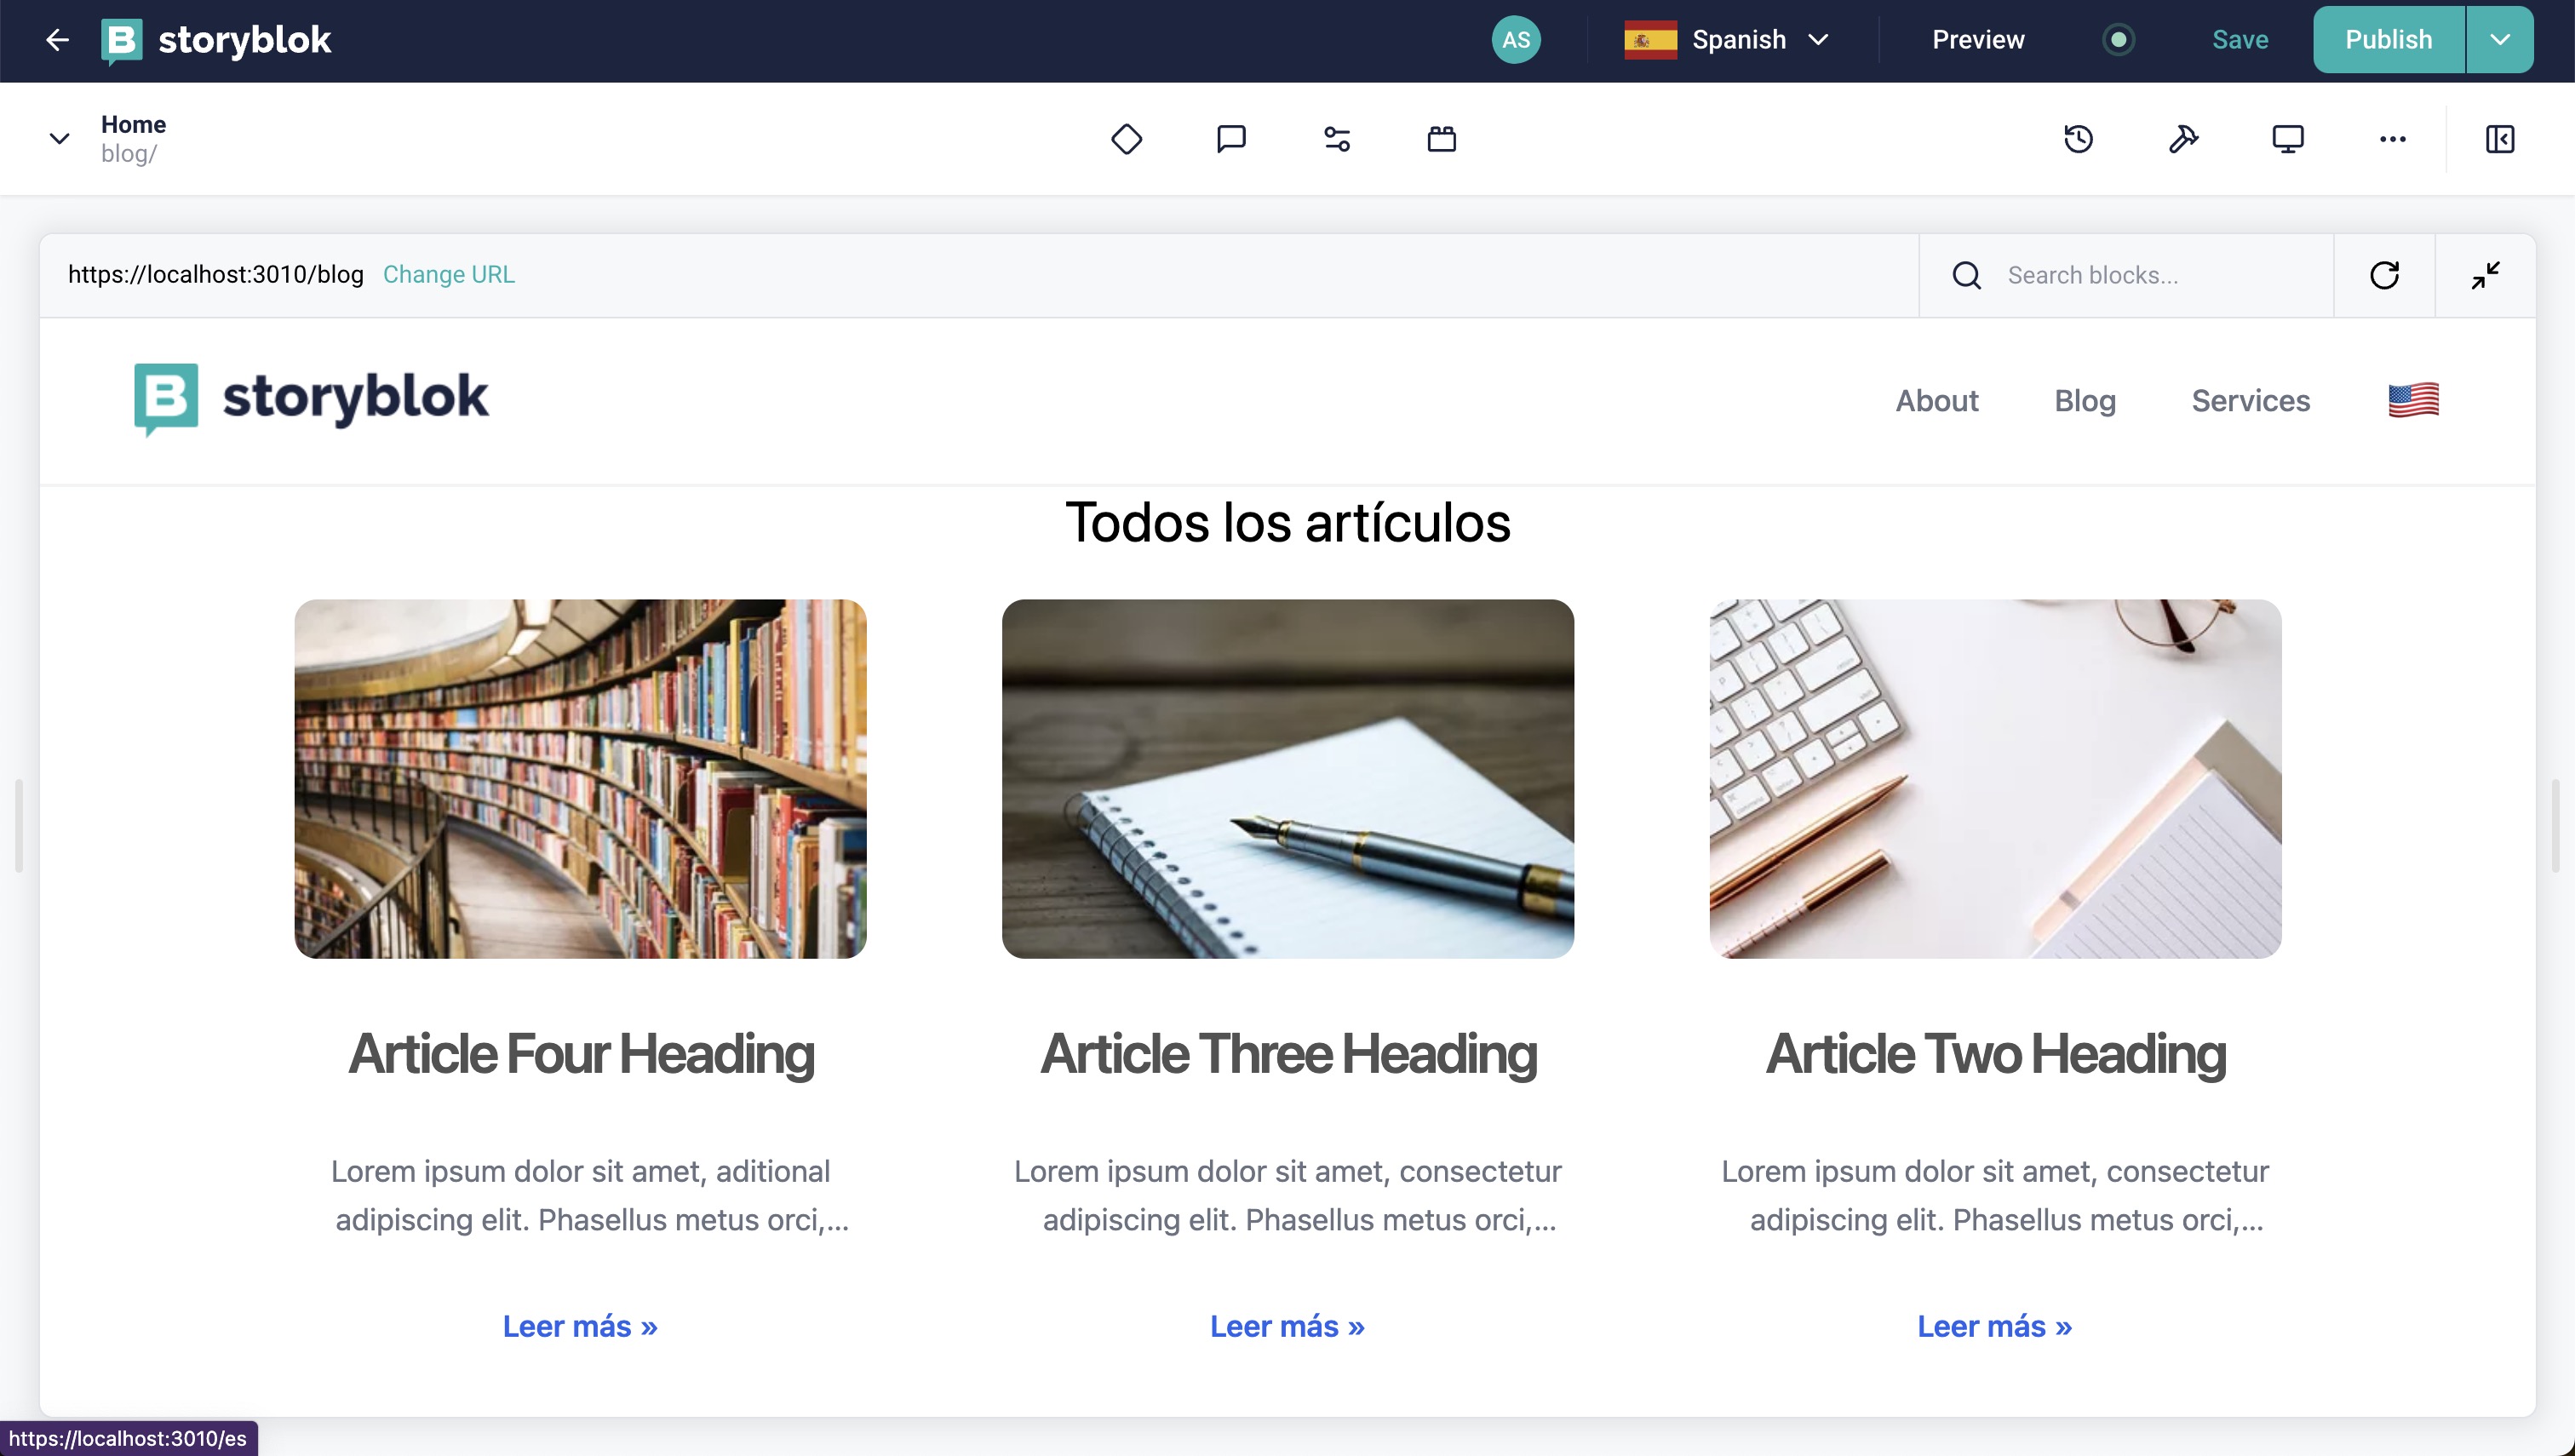Viewport: 2575px width, 1456px height.
Task: Reload the preview with refresh icon
Action: tap(2384, 275)
